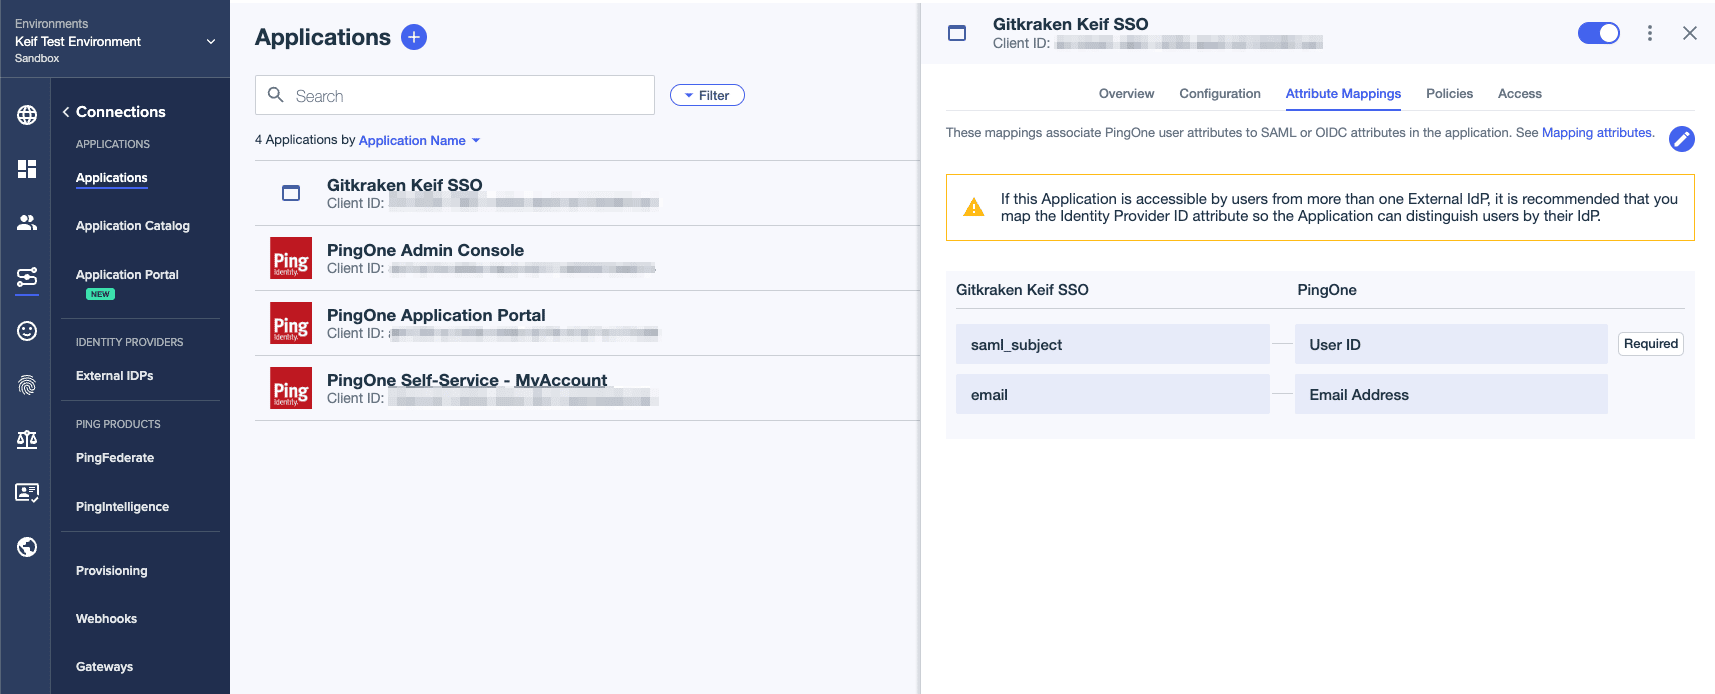Edit attribute mappings with pencil icon
The width and height of the screenshot is (1715, 694).
(1682, 139)
